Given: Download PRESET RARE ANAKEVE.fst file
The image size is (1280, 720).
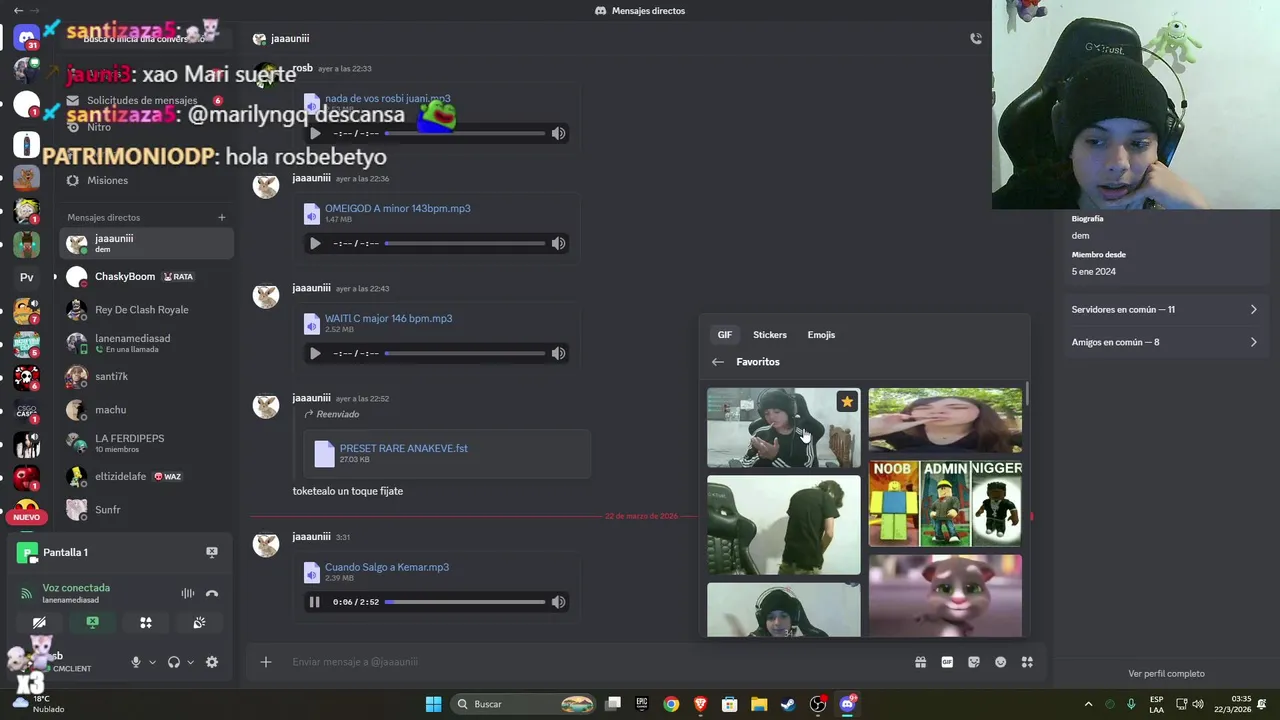Looking at the screenshot, I should click(403, 448).
